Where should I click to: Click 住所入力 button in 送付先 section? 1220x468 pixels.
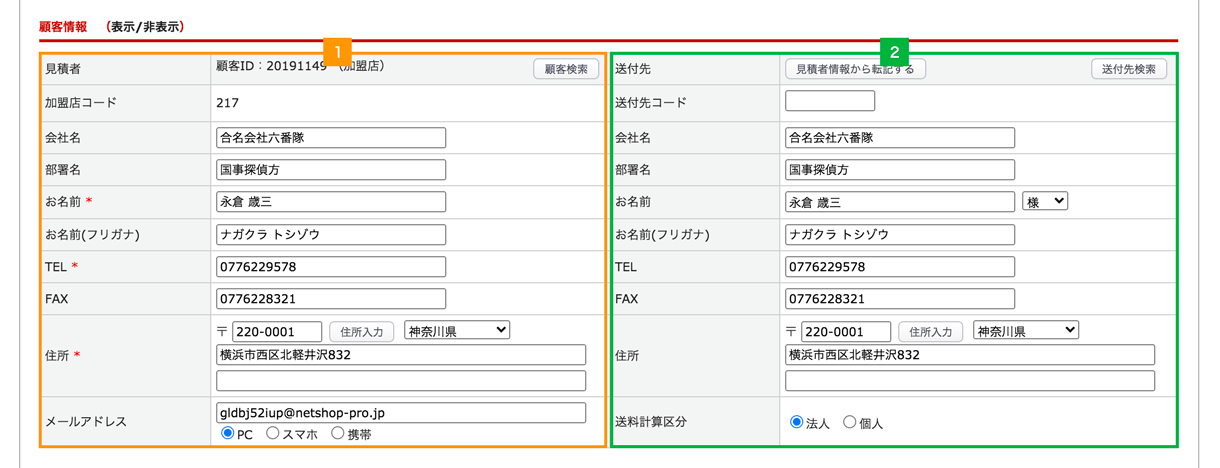pyautogui.click(x=931, y=331)
